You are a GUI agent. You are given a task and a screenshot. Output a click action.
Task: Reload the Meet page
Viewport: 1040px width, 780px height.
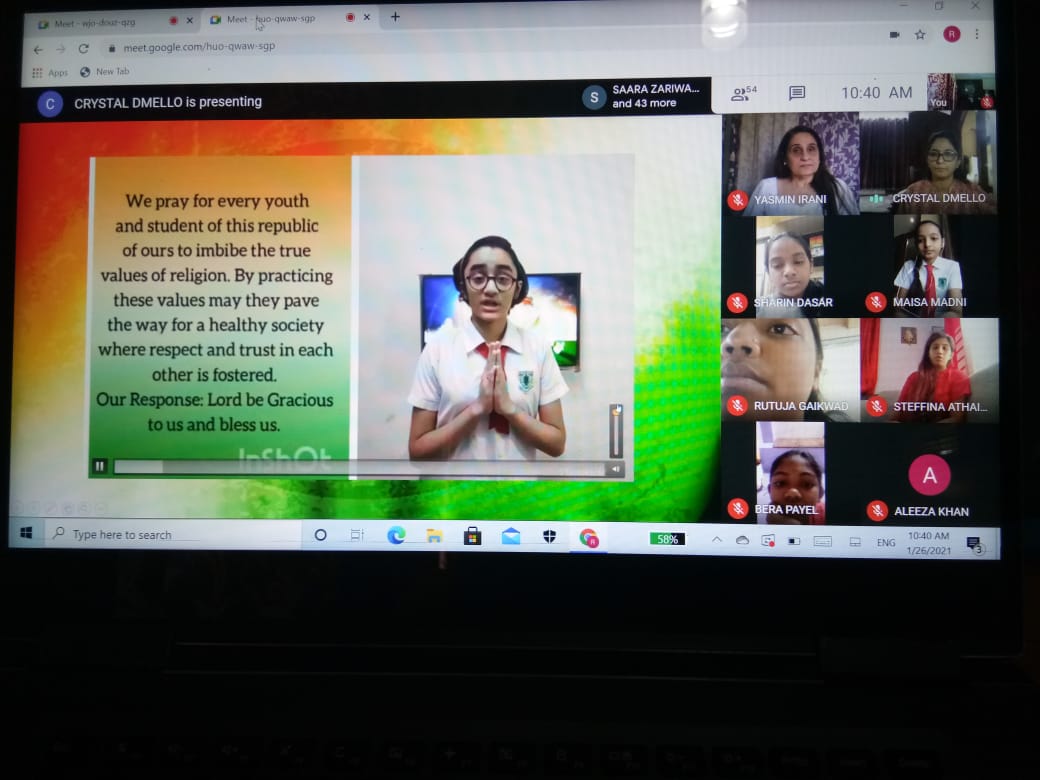click(84, 48)
